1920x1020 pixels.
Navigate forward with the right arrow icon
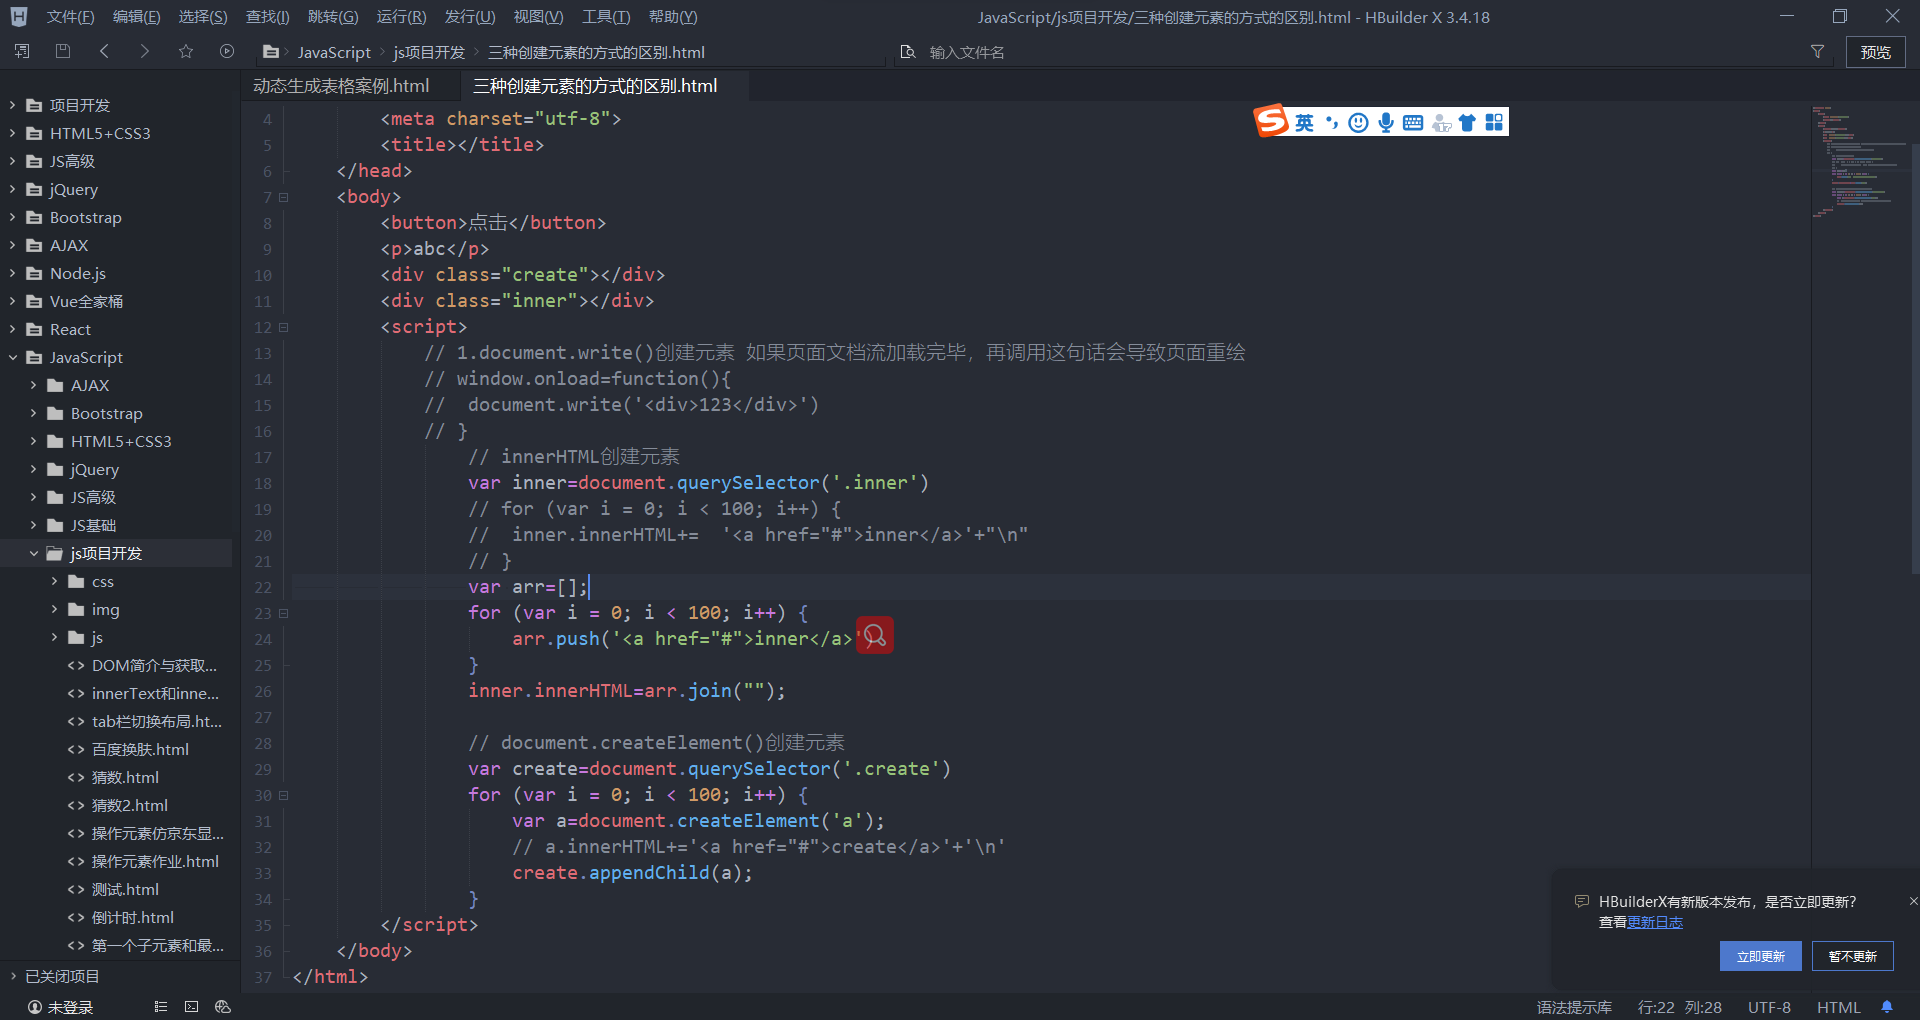pyautogui.click(x=145, y=51)
